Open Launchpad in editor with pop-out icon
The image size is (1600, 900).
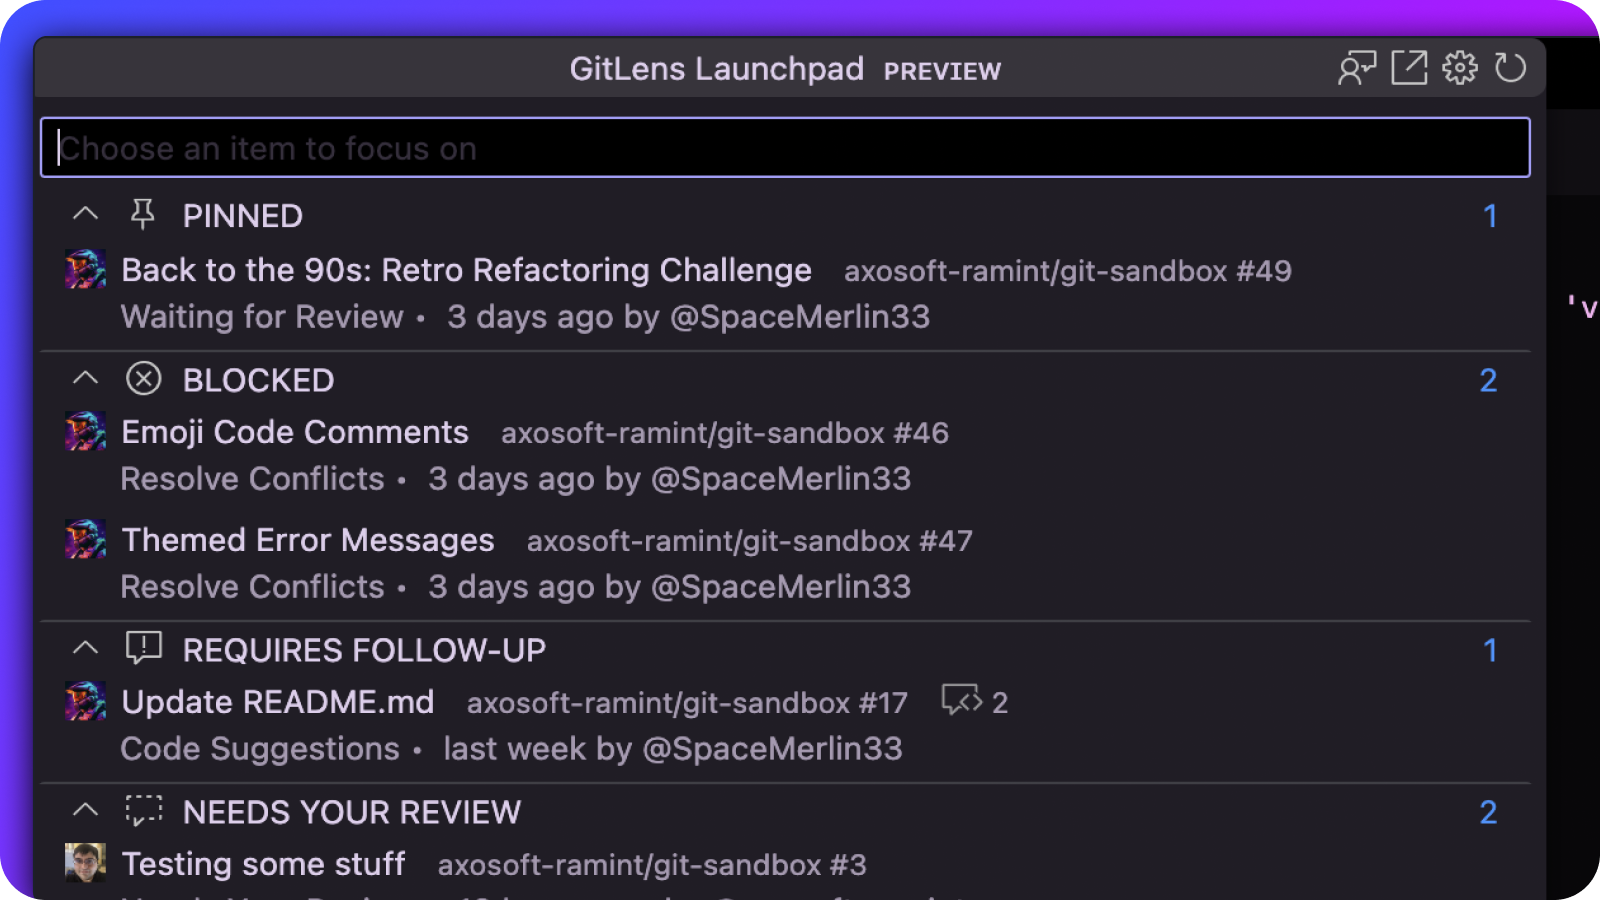[1409, 68]
